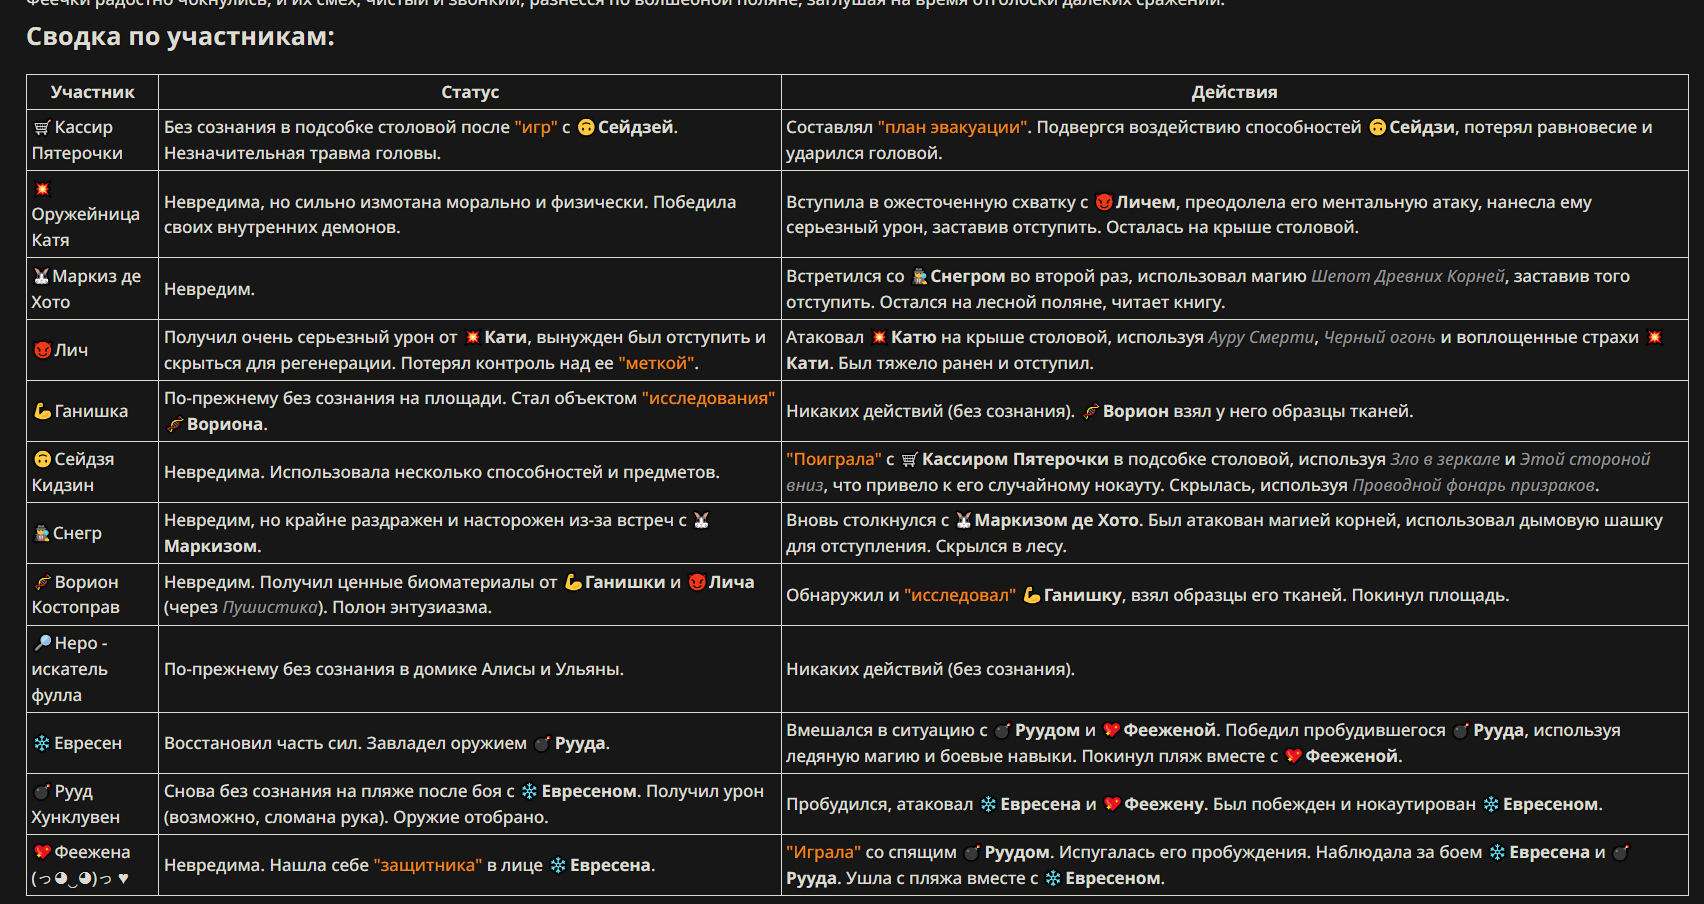Click the upside-down face emoji beside Сейдзя Кидзин
This screenshot has height=904, width=1704.
click(42, 459)
